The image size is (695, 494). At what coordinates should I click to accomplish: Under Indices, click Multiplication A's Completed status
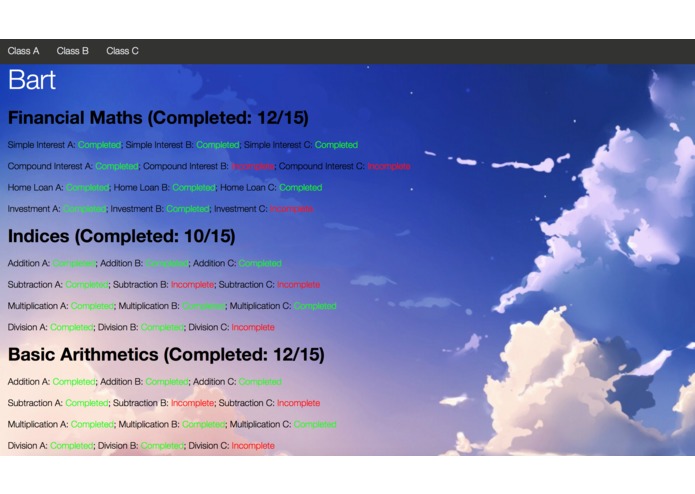[92, 306]
